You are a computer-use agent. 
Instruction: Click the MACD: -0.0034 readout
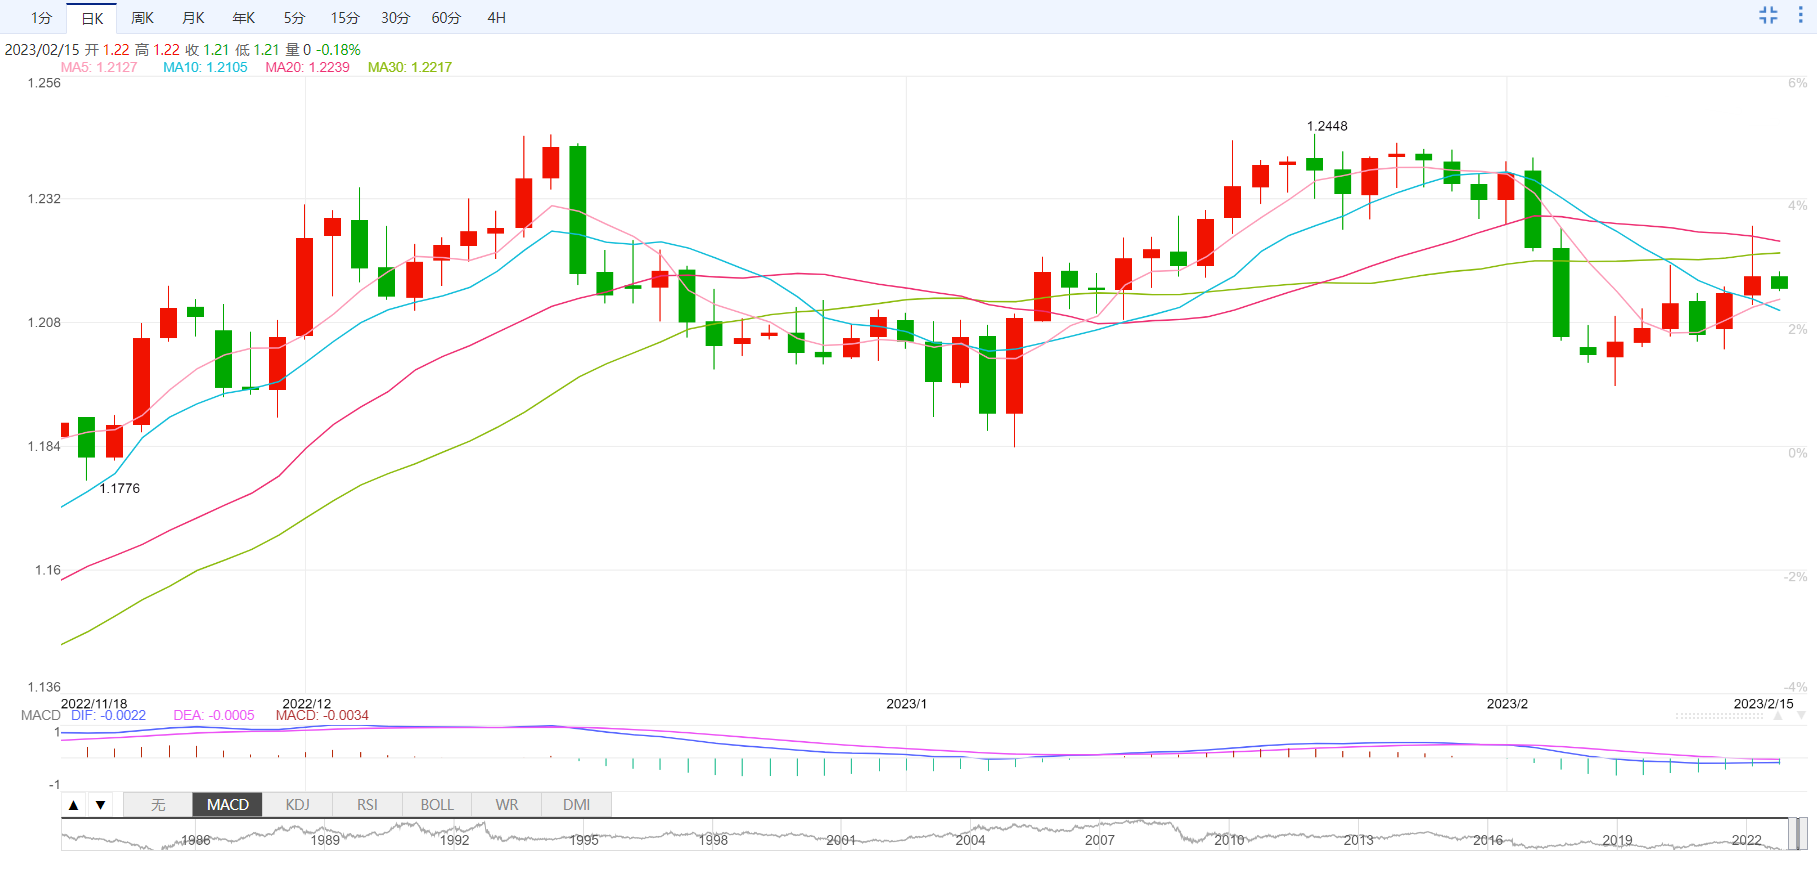pyautogui.click(x=322, y=715)
